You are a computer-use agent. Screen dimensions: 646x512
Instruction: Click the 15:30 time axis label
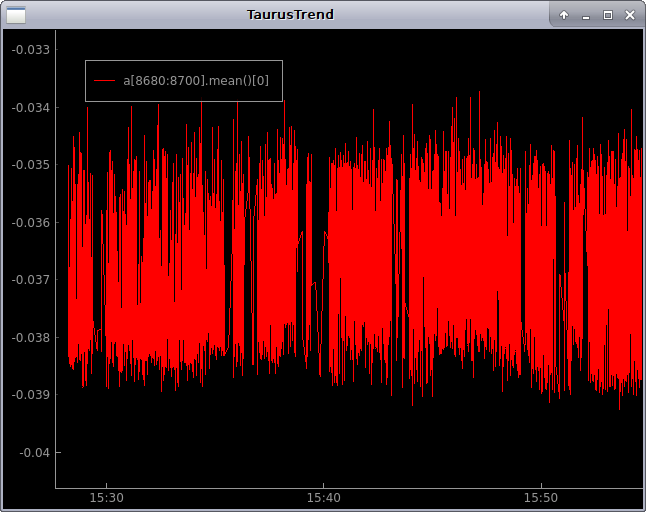(x=106, y=498)
